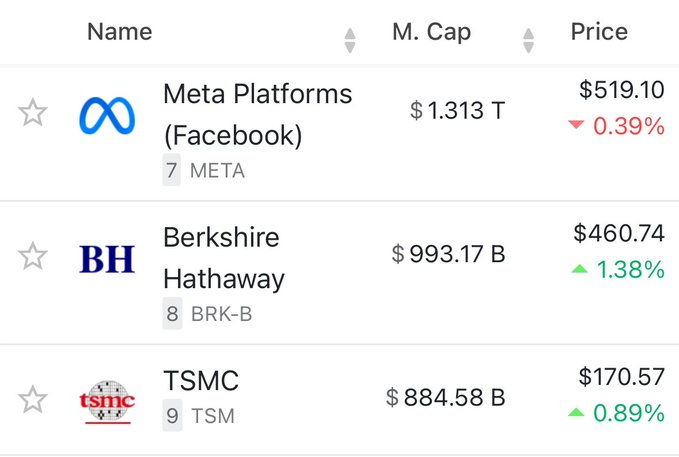Image resolution: width=679 pixels, height=457 pixels.
Task: Click the BH Berkshire Hathaway logo
Action: pos(107,259)
